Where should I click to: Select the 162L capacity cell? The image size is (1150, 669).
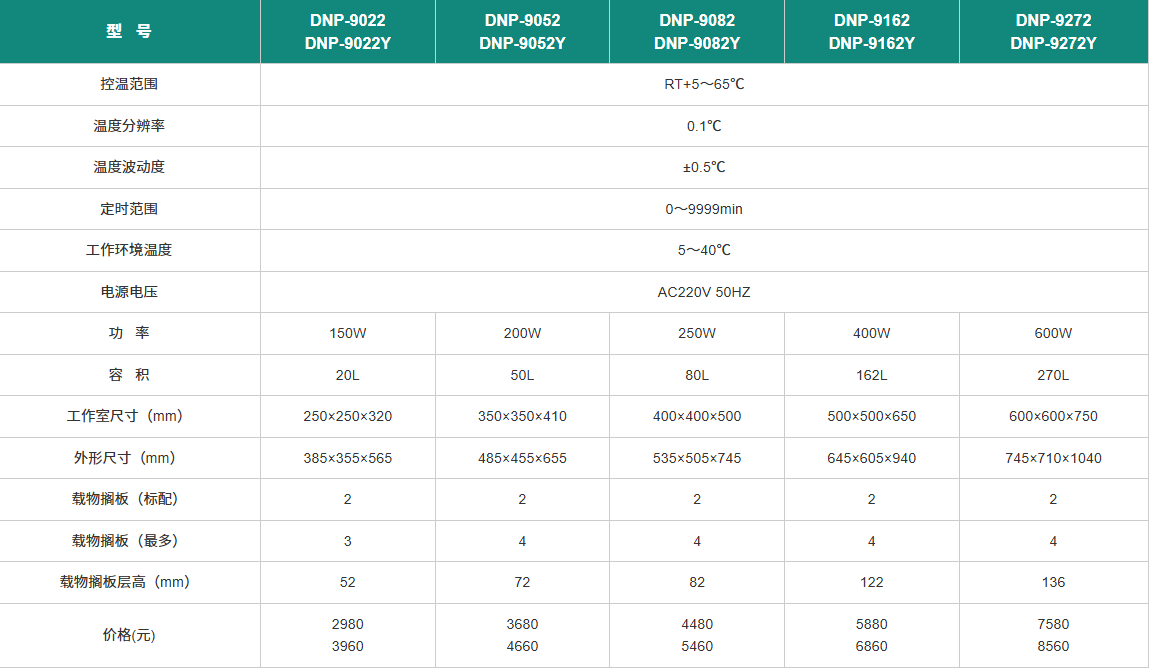(x=871, y=375)
